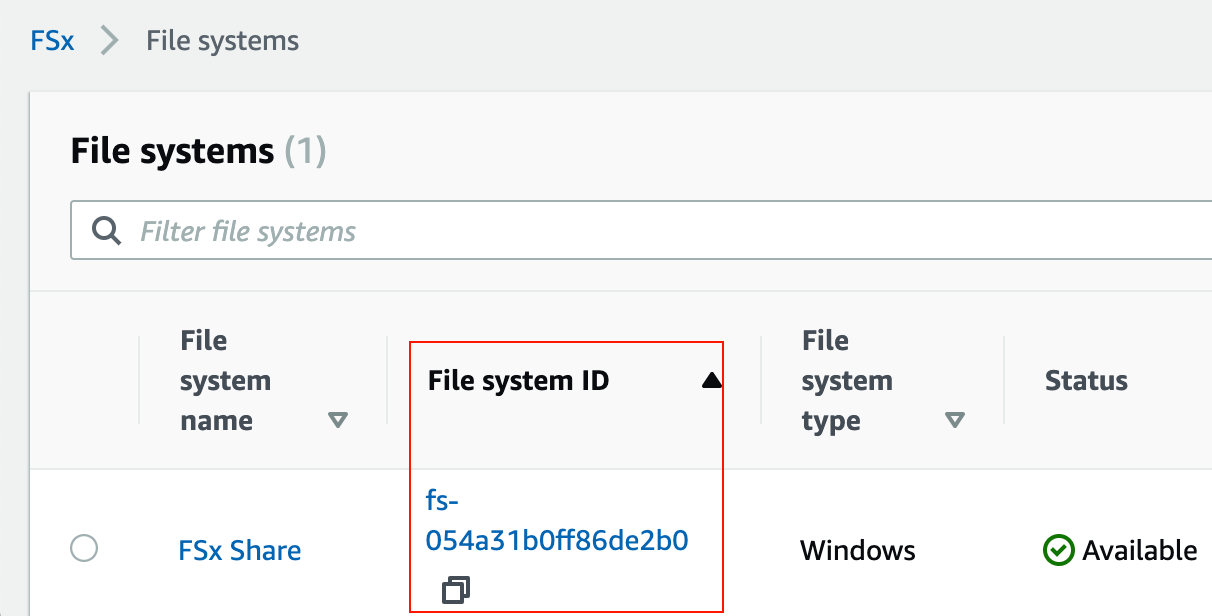Go to FSx in the breadcrumb

[x=52, y=41]
